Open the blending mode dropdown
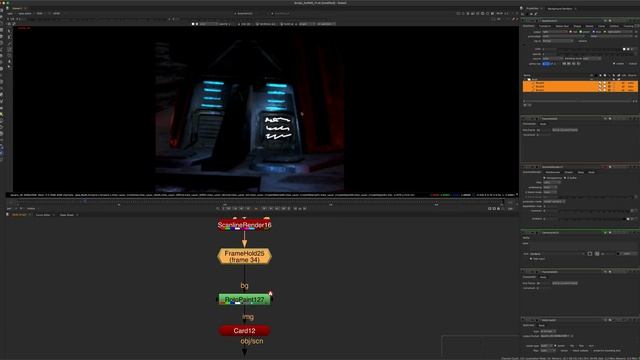The width and height of the screenshot is (640, 360). [592, 59]
